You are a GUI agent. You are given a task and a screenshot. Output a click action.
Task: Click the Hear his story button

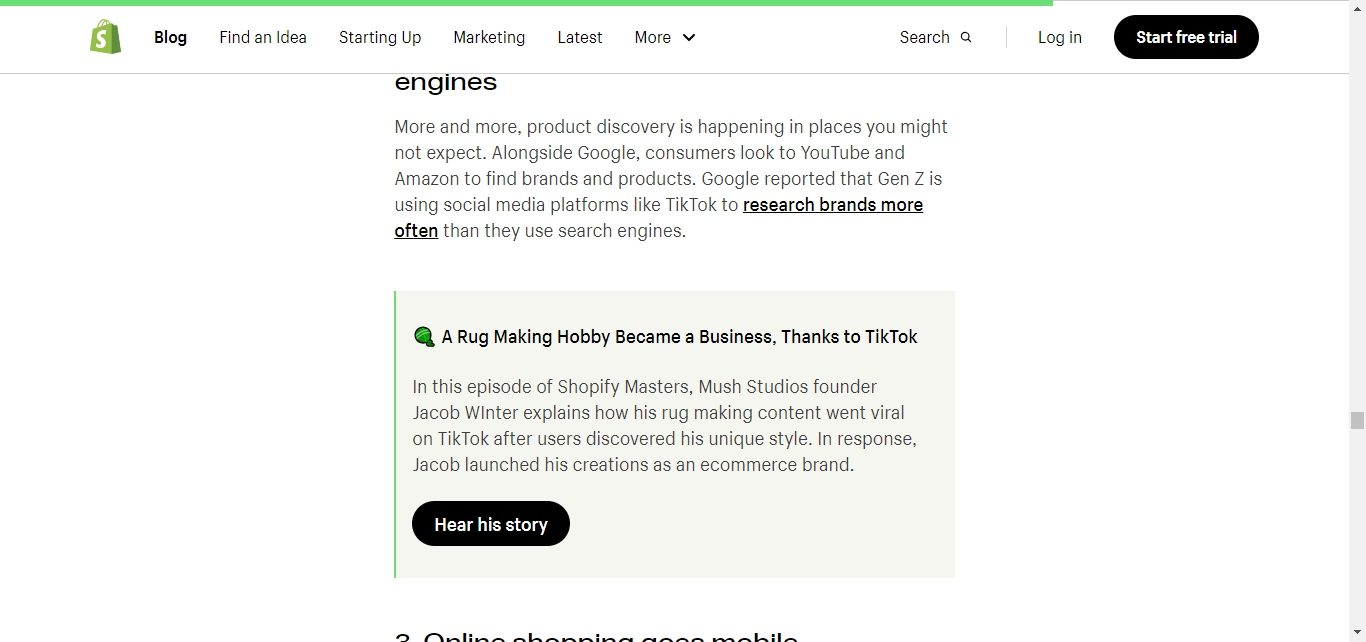click(491, 524)
